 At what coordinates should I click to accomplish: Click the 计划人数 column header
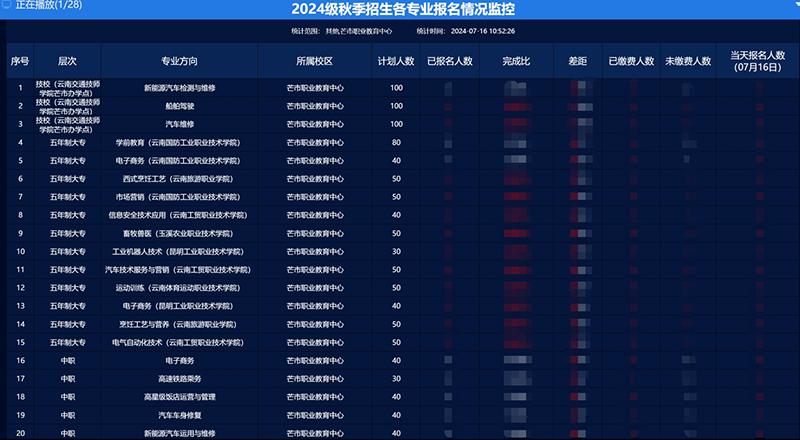(396, 61)
